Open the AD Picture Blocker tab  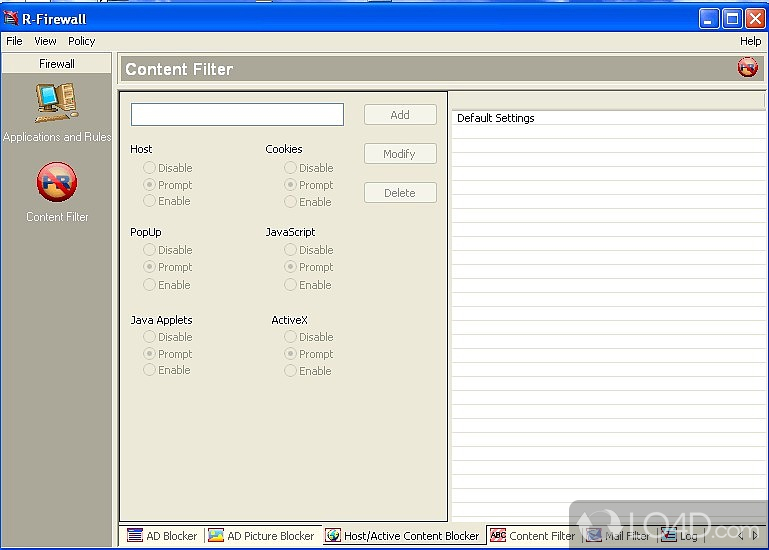(x=262, y=536)
